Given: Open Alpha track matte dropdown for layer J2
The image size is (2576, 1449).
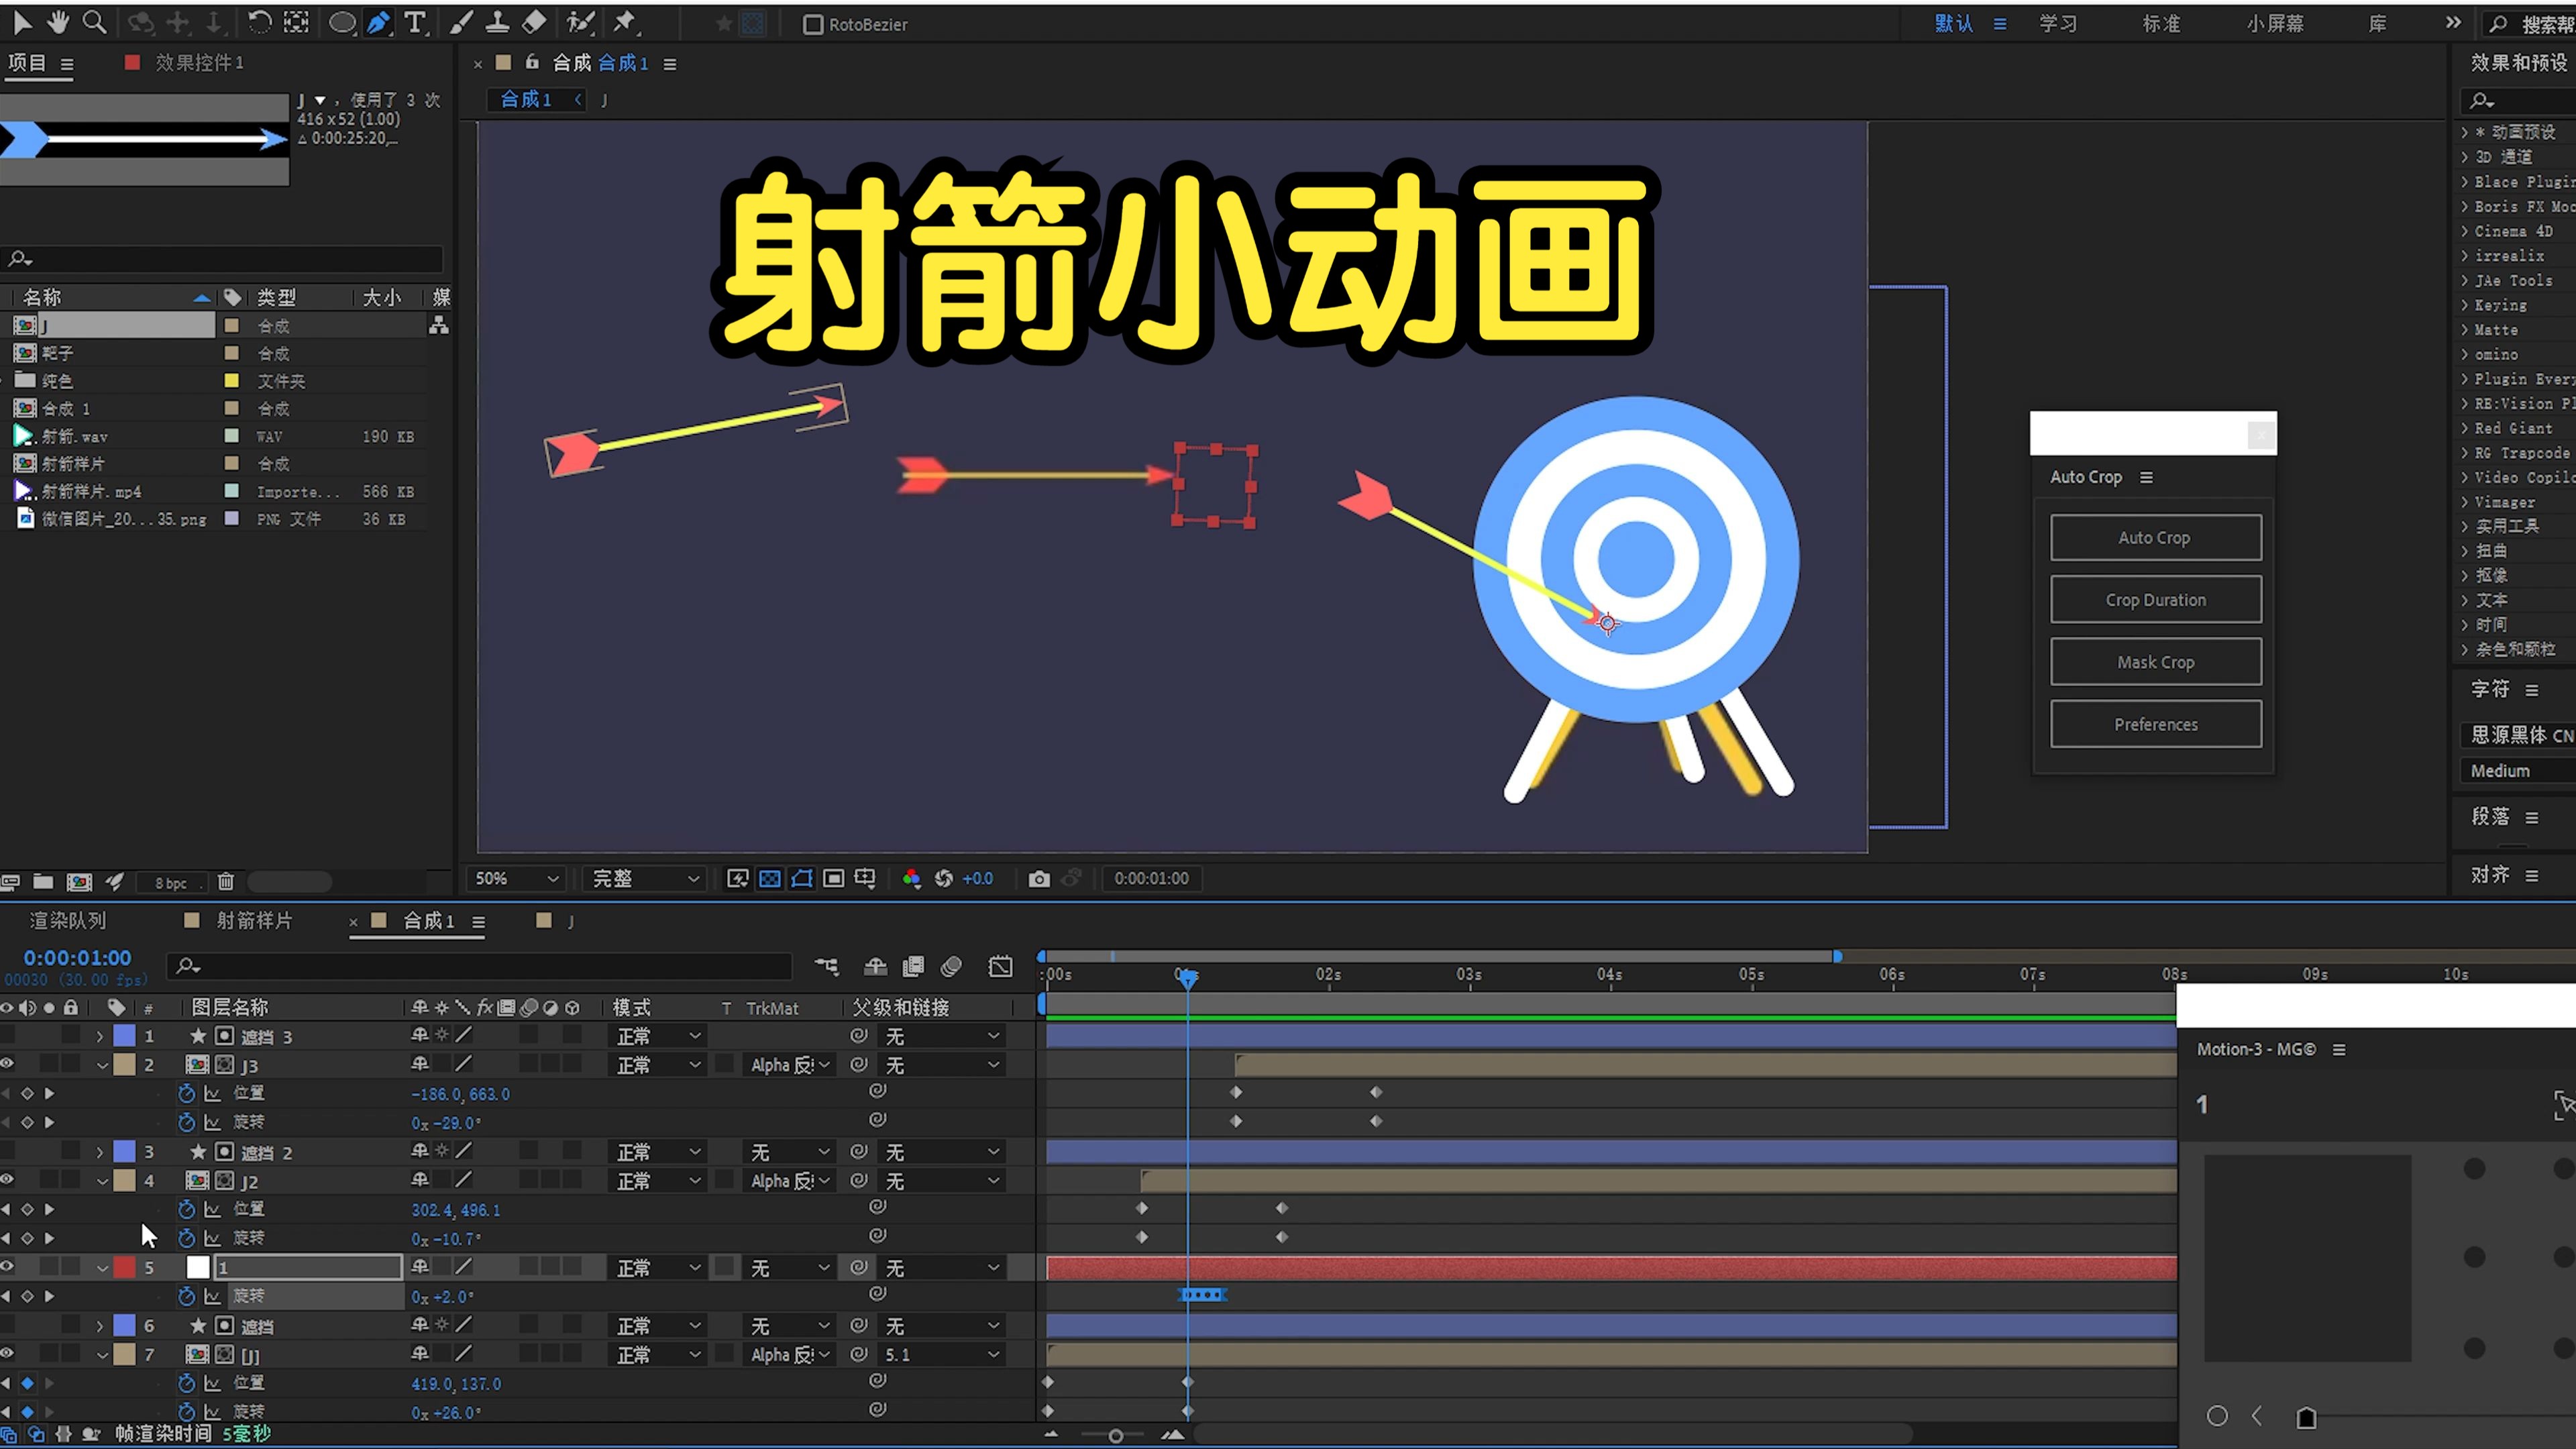Looking at the screenshot, I should pos(790,1181).
